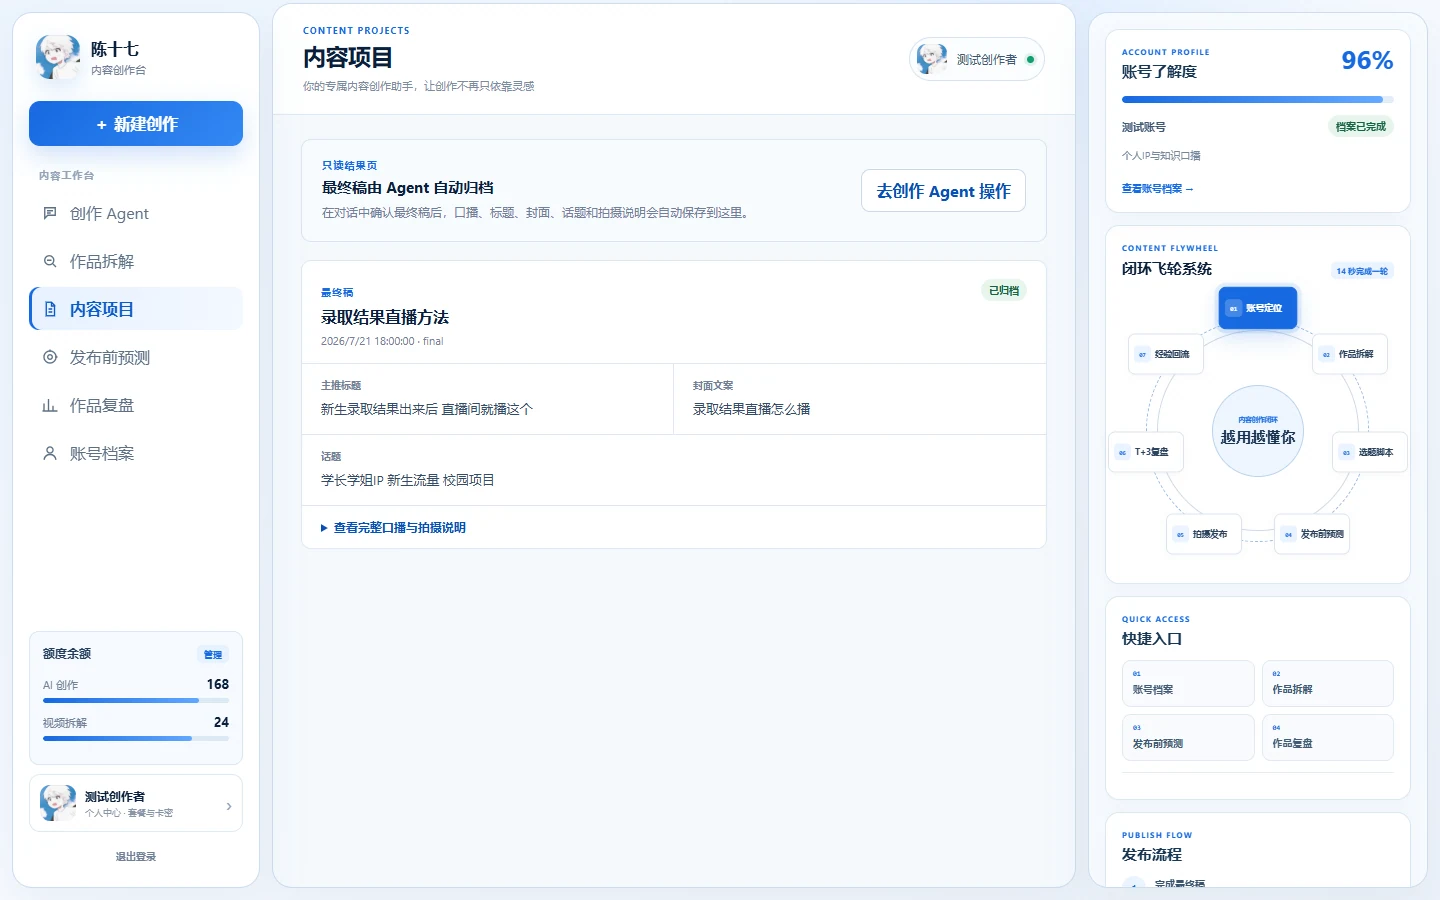This screenshot has height=900, width=1440.
Task: Select the 作品拆解 magnifier icon
Action: pos(50,261)
